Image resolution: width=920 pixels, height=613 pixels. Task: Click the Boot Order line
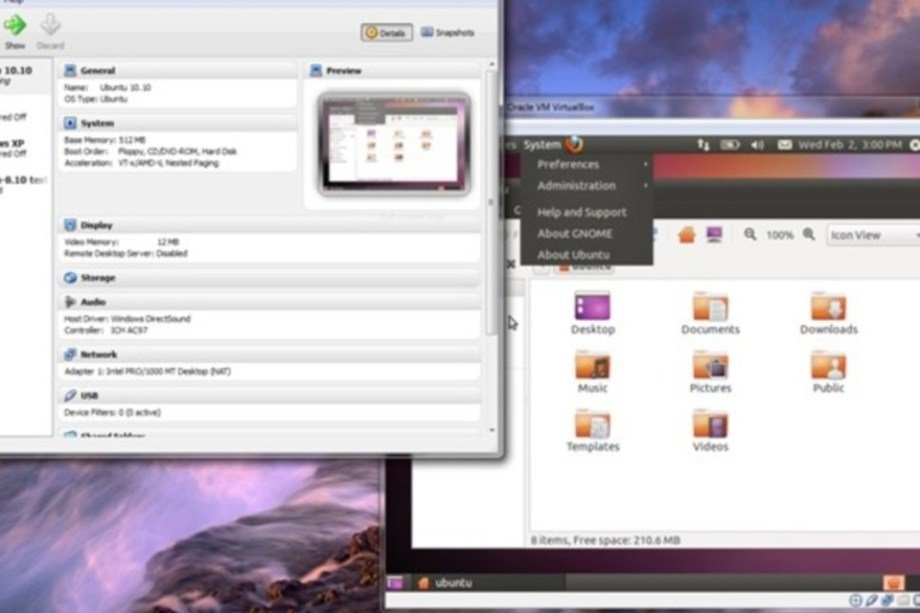click(x=150, y=151)
